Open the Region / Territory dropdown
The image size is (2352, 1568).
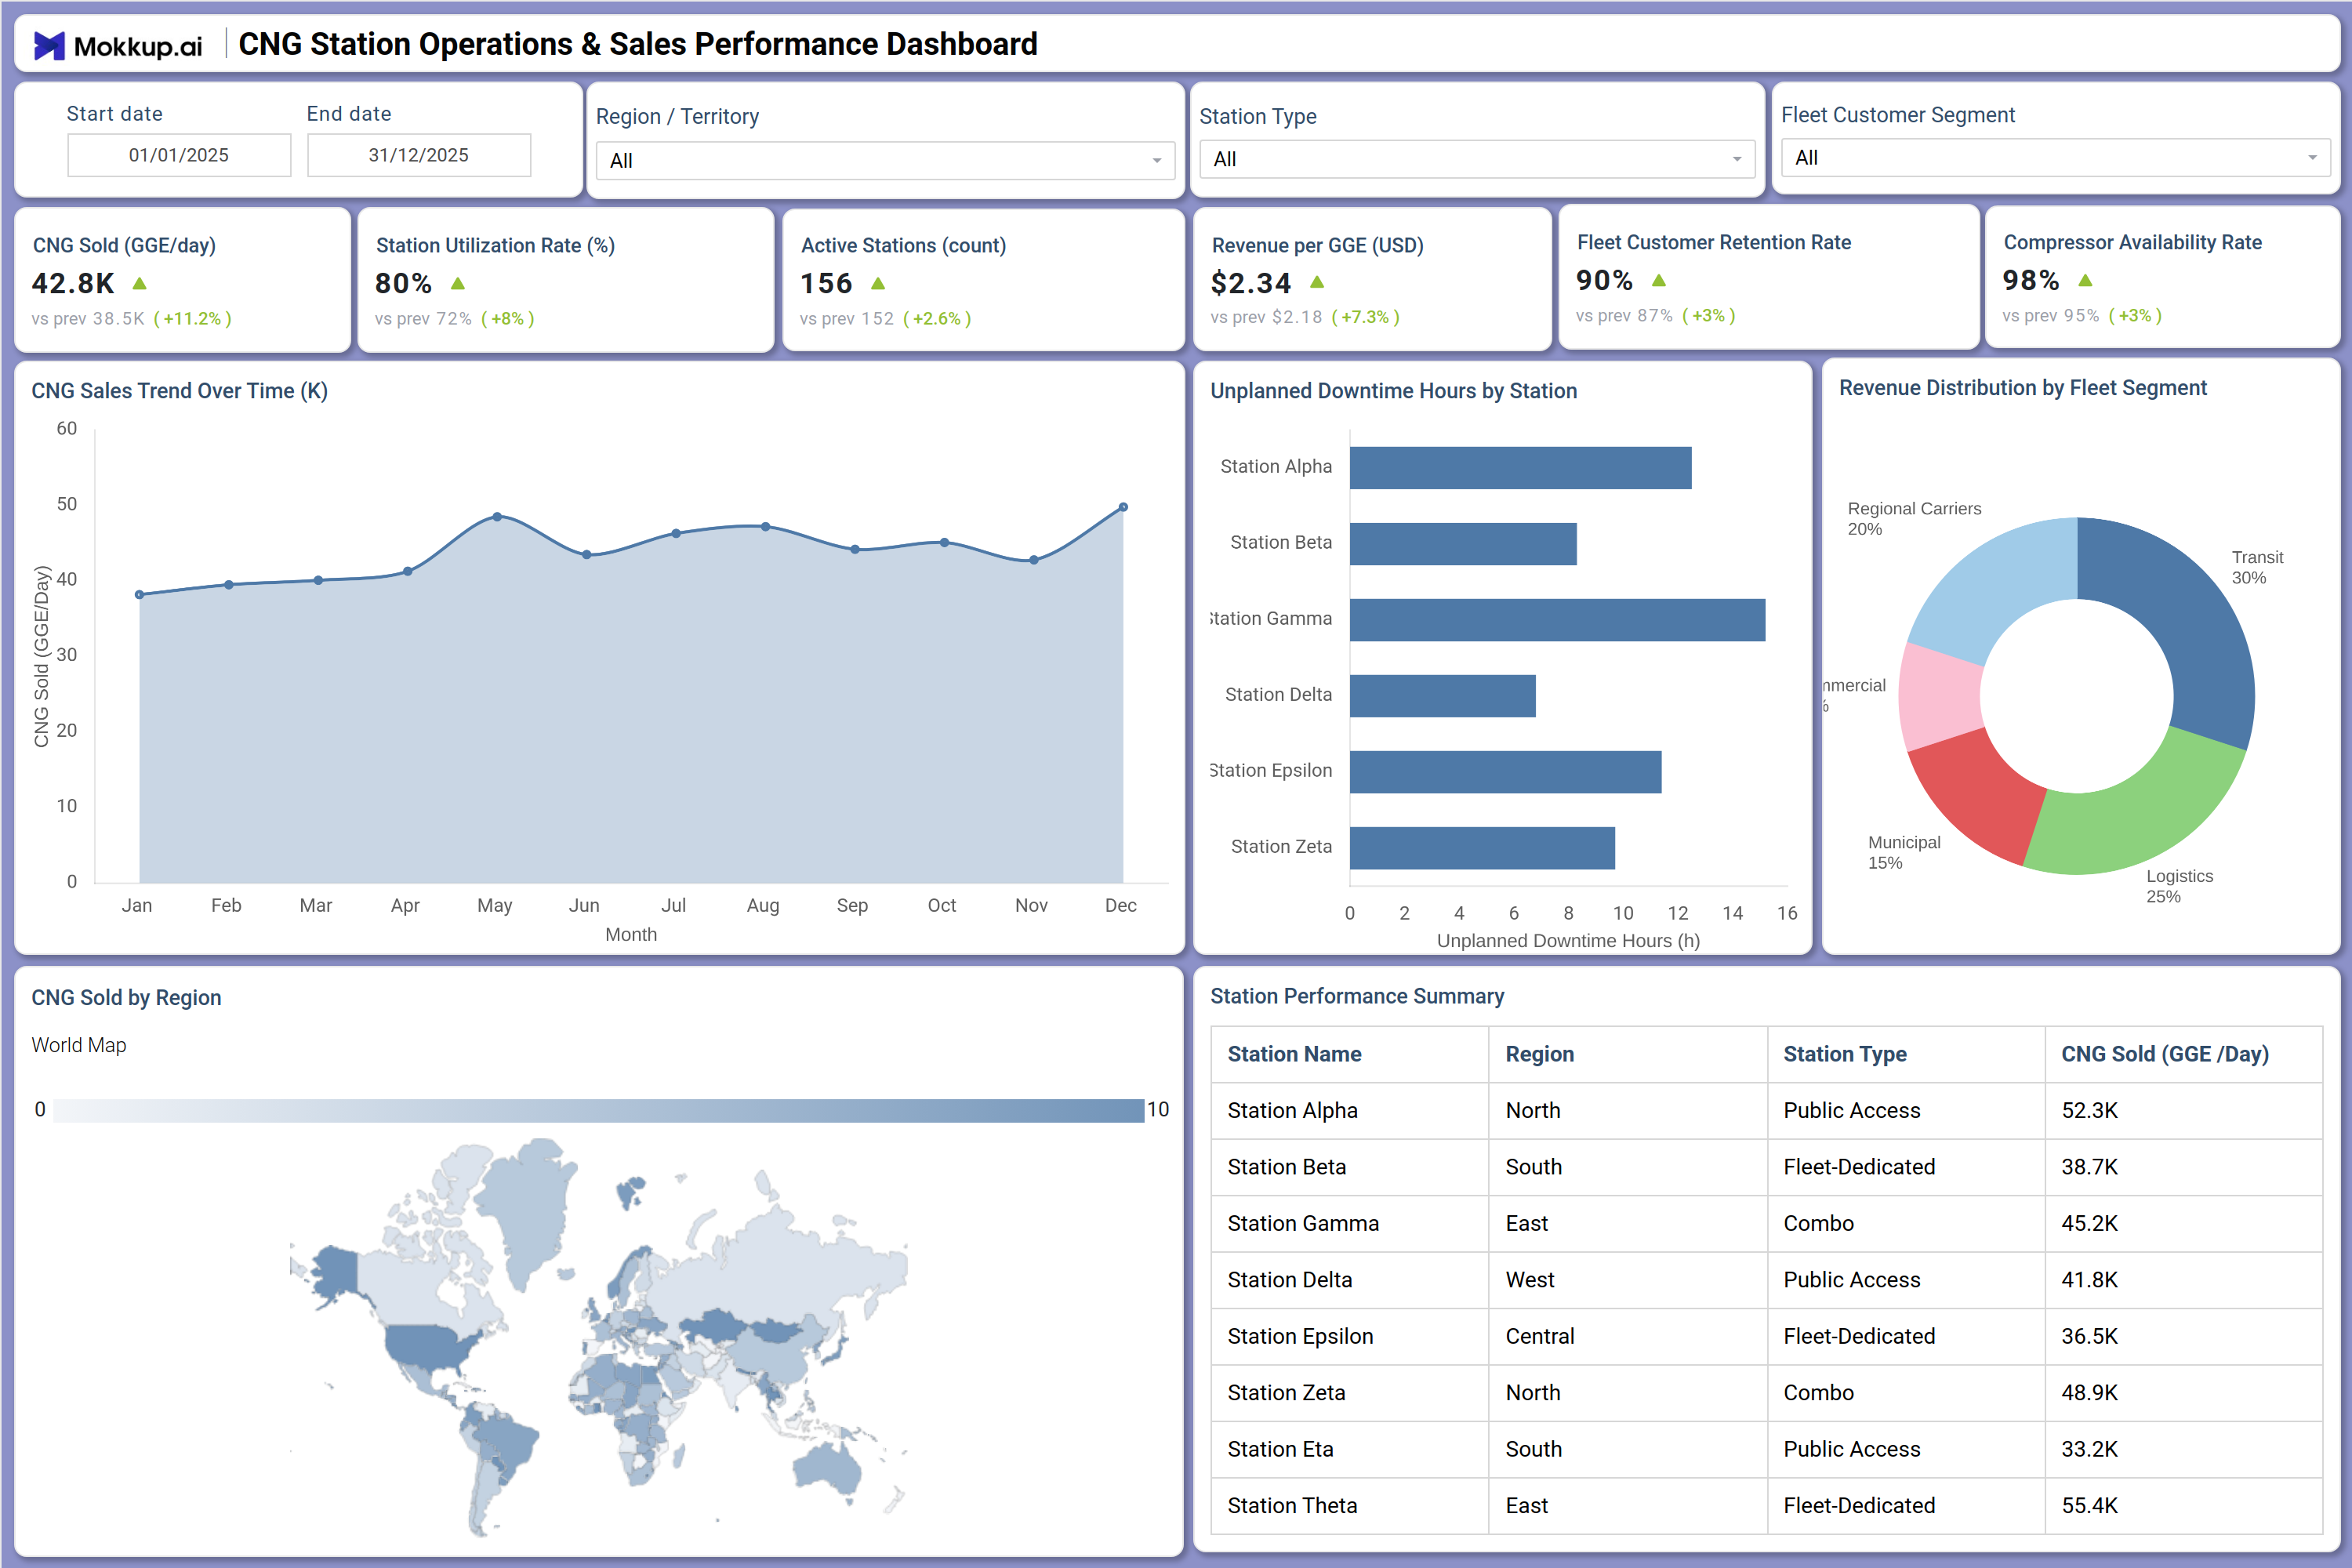click(885, 161)
